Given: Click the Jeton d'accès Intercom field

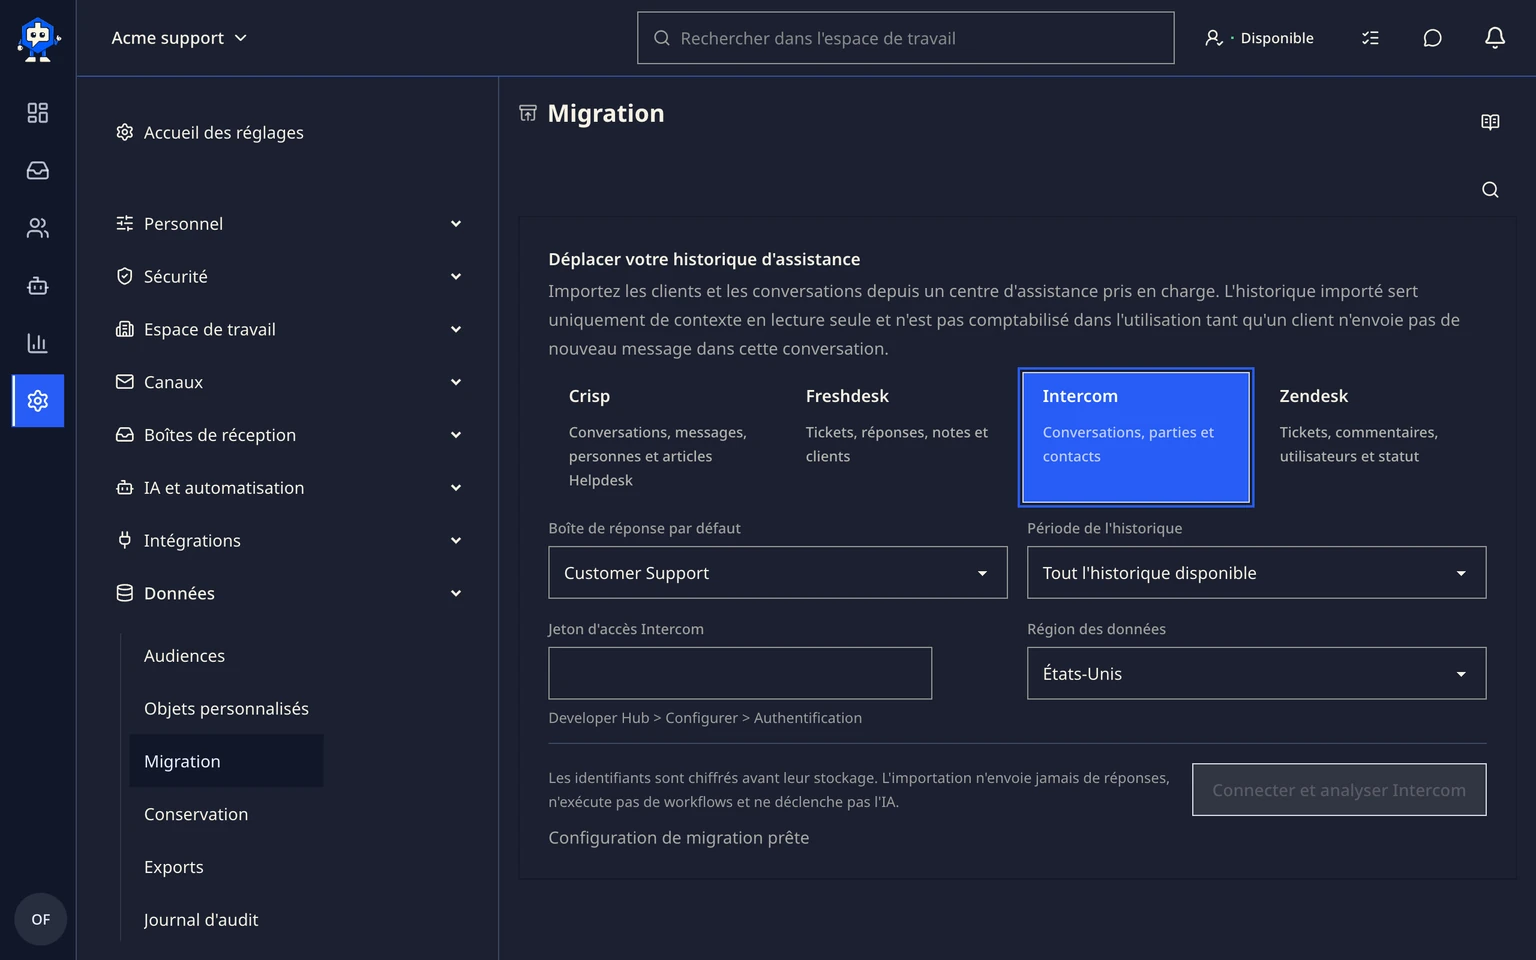Looking at the screenshot, I should click(x=740, y=673).
